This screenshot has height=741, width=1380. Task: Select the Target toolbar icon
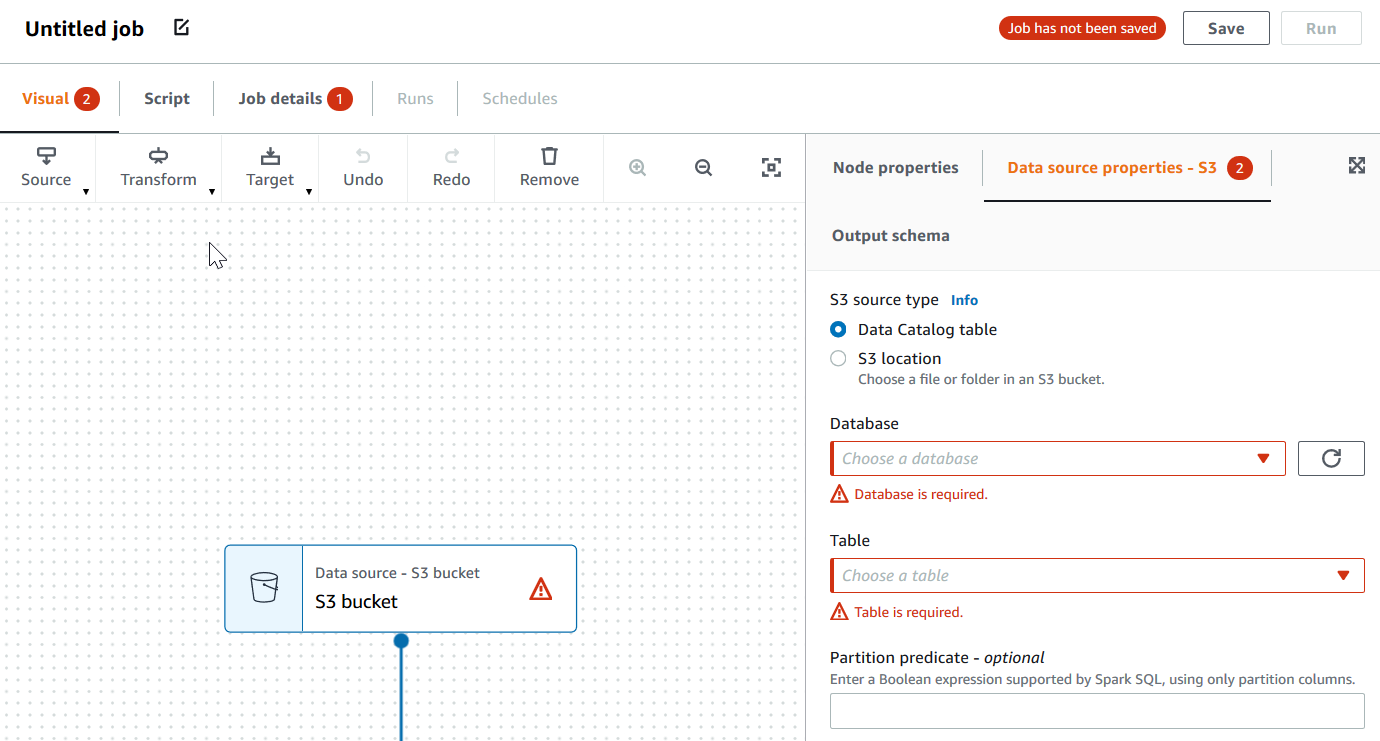(x=270, y=156)
